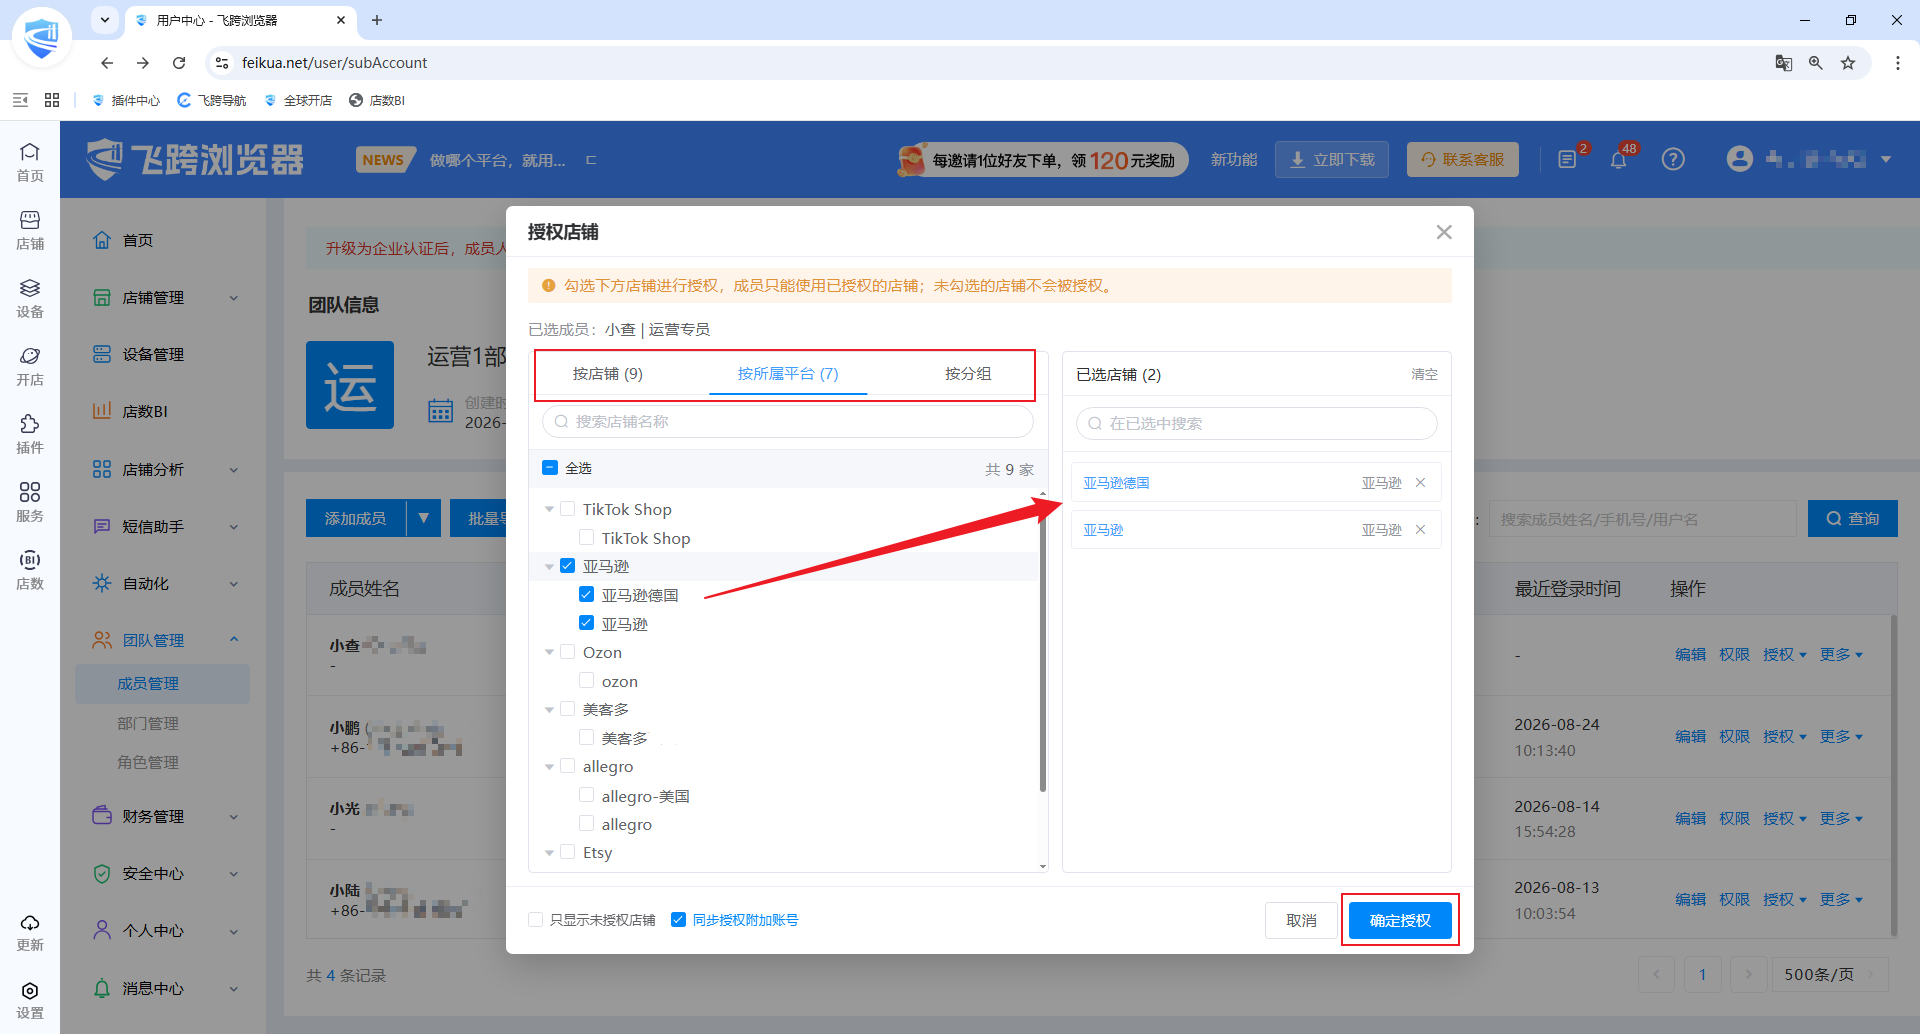Viewport: 1920px width, 1034px height.
Task: Click the 查询 search button
Action: click(1853, 518)
